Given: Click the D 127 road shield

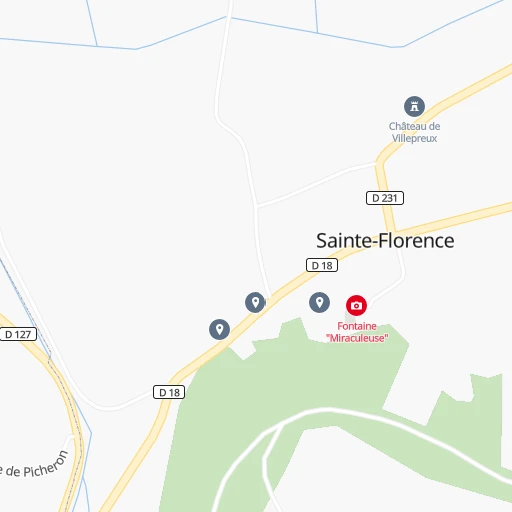Looking at the screenshot, I should click(x=18, y=334).
